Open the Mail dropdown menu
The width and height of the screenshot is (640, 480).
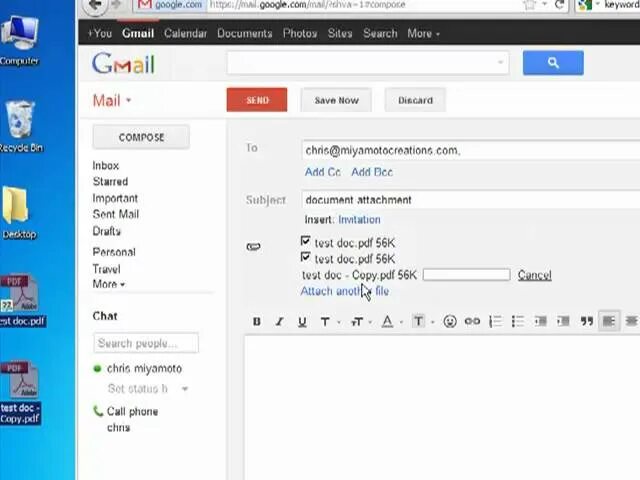112,100
